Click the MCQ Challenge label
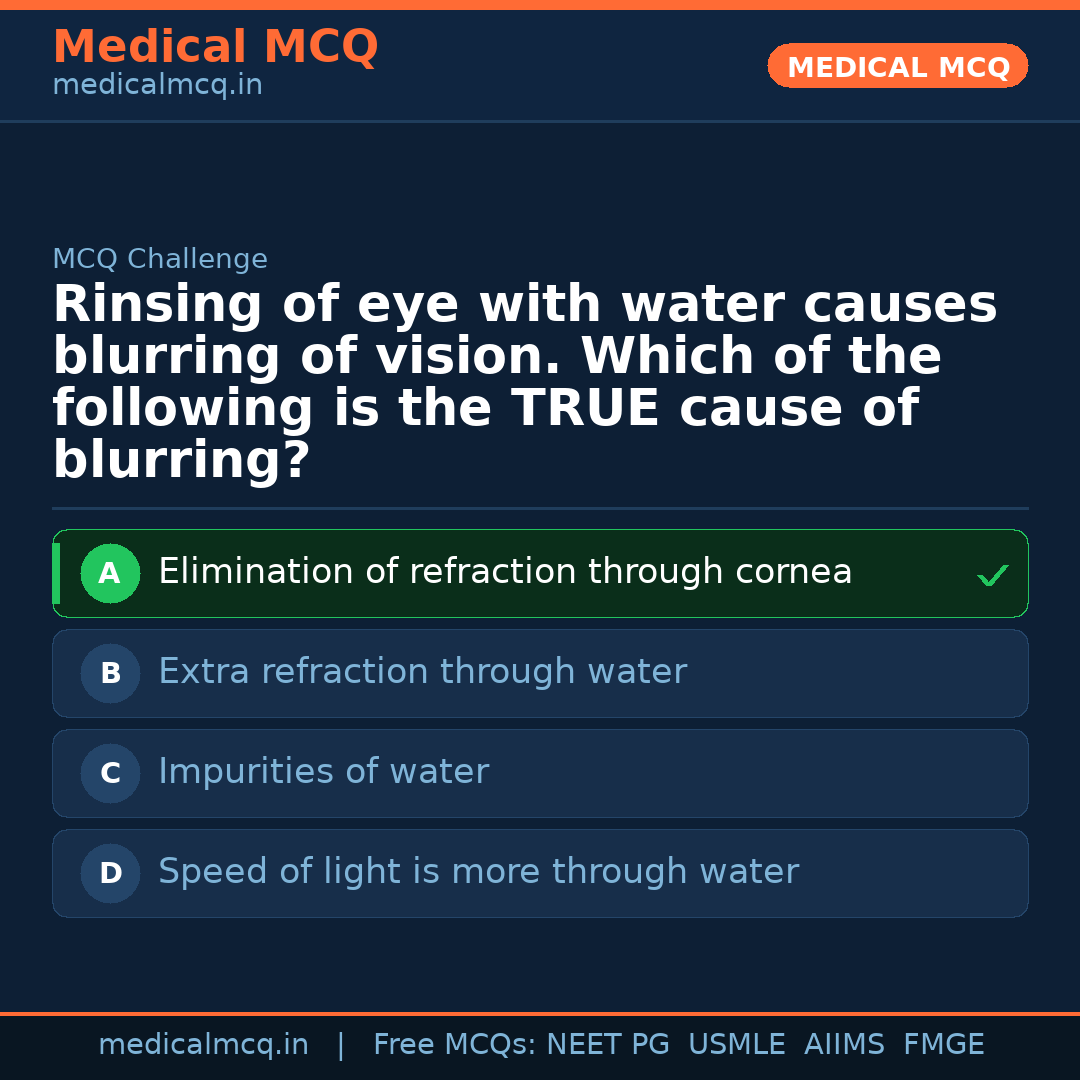The height and width of the screenshot is (1080, 1080). coord(160,260)
